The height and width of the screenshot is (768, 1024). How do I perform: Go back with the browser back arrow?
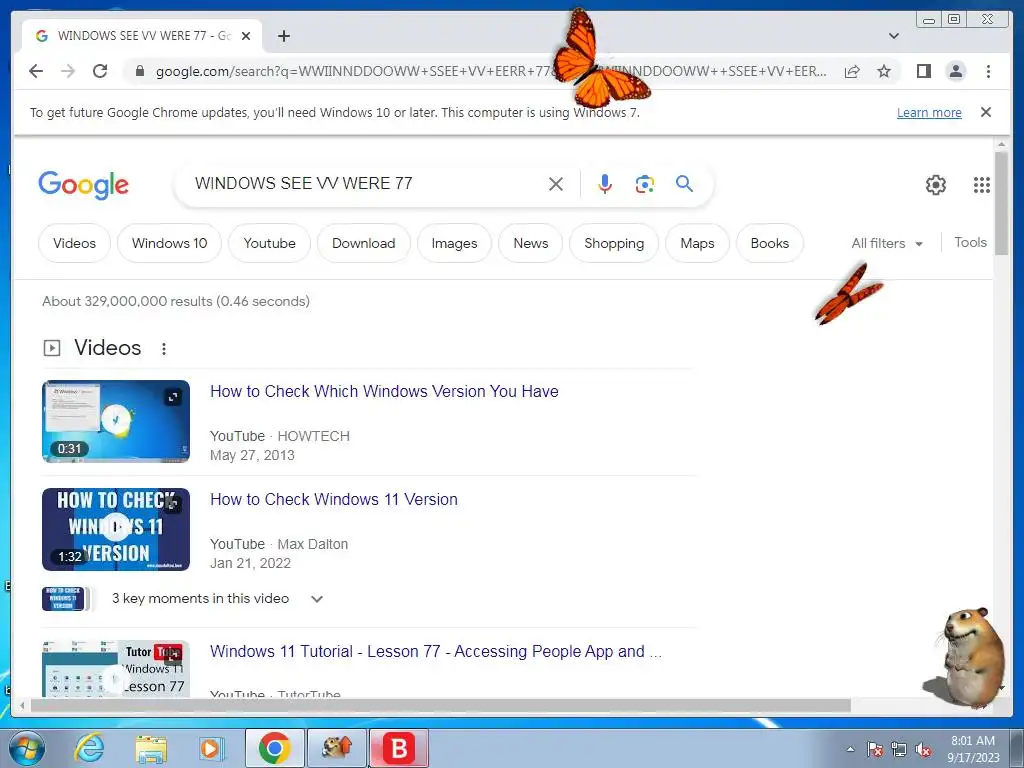pos(36,71)
